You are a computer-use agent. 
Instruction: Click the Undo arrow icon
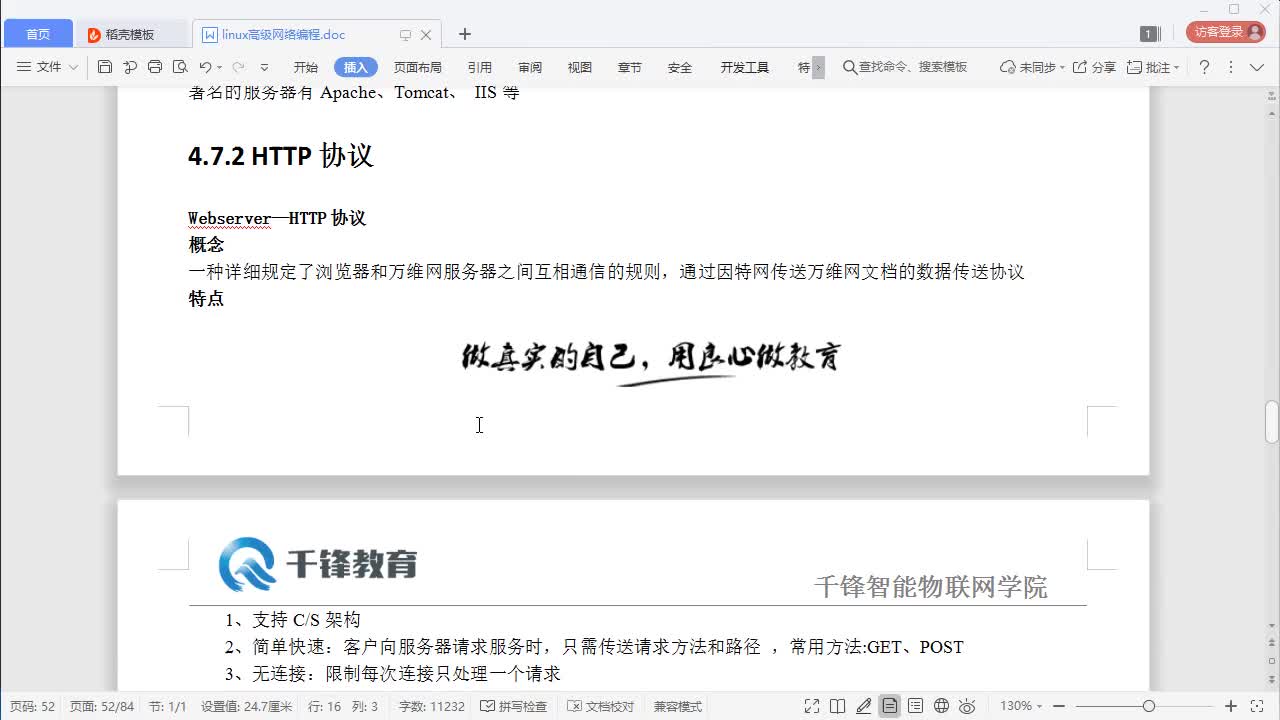click(x=205, y=67)
